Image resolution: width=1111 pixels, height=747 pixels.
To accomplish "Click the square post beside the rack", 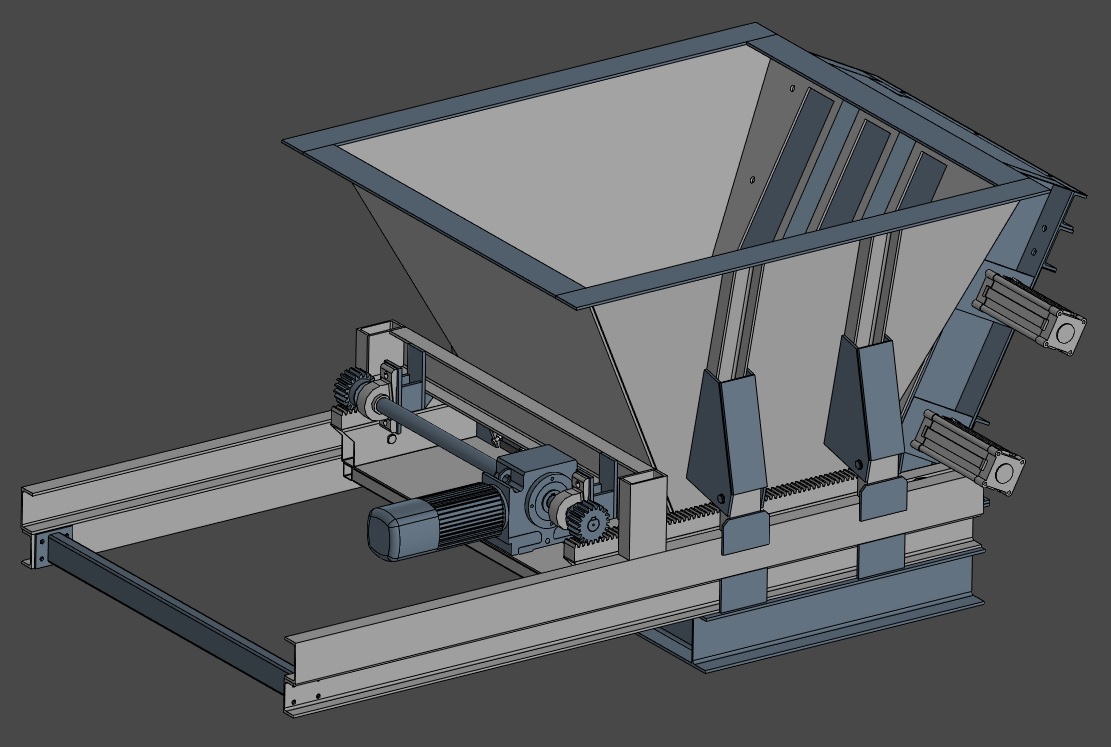I will tap(641, 515).
